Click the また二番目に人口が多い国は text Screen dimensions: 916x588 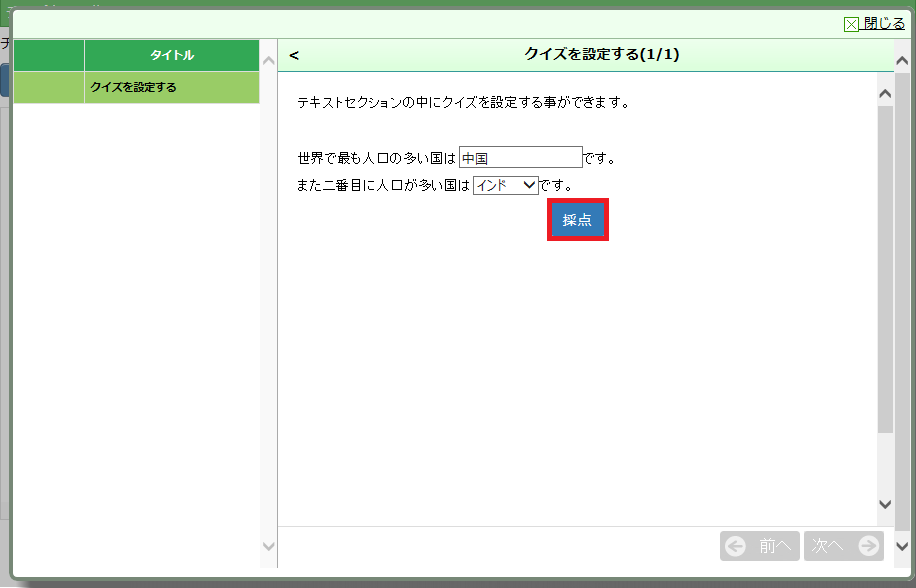click(x=383, y=186)
